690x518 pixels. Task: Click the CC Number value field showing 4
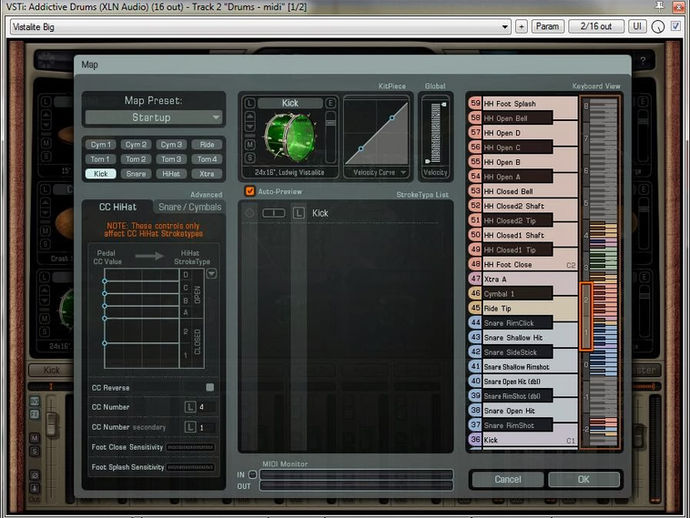(207, 407)
